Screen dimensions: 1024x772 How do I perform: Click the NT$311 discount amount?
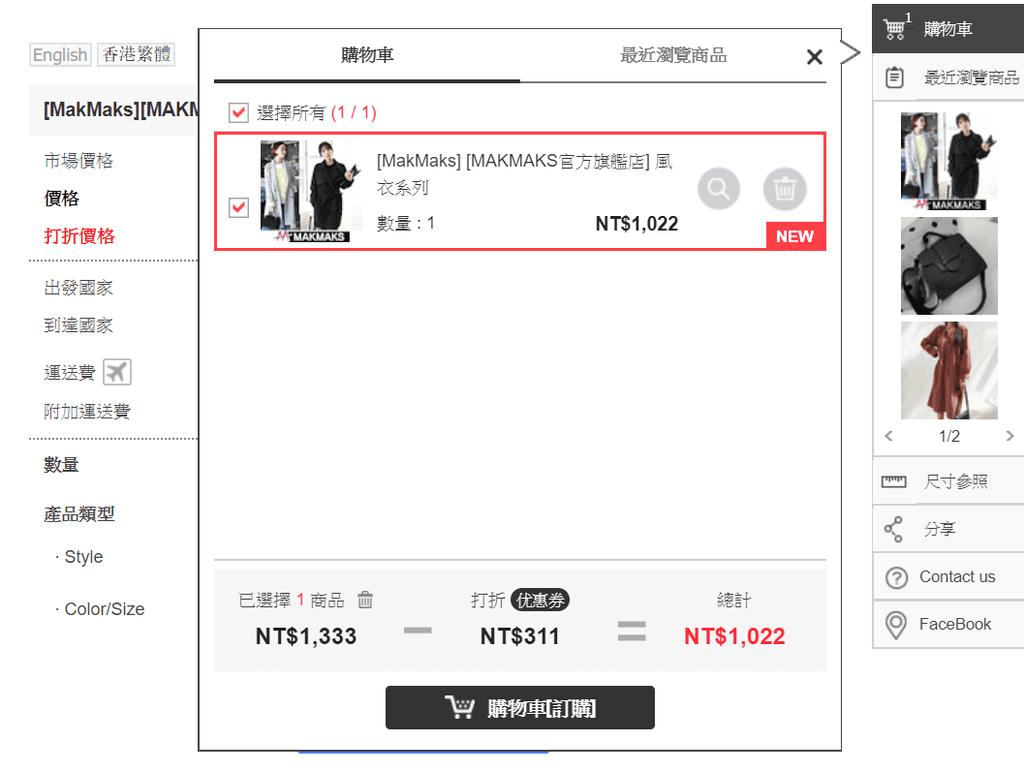[520, 636]
